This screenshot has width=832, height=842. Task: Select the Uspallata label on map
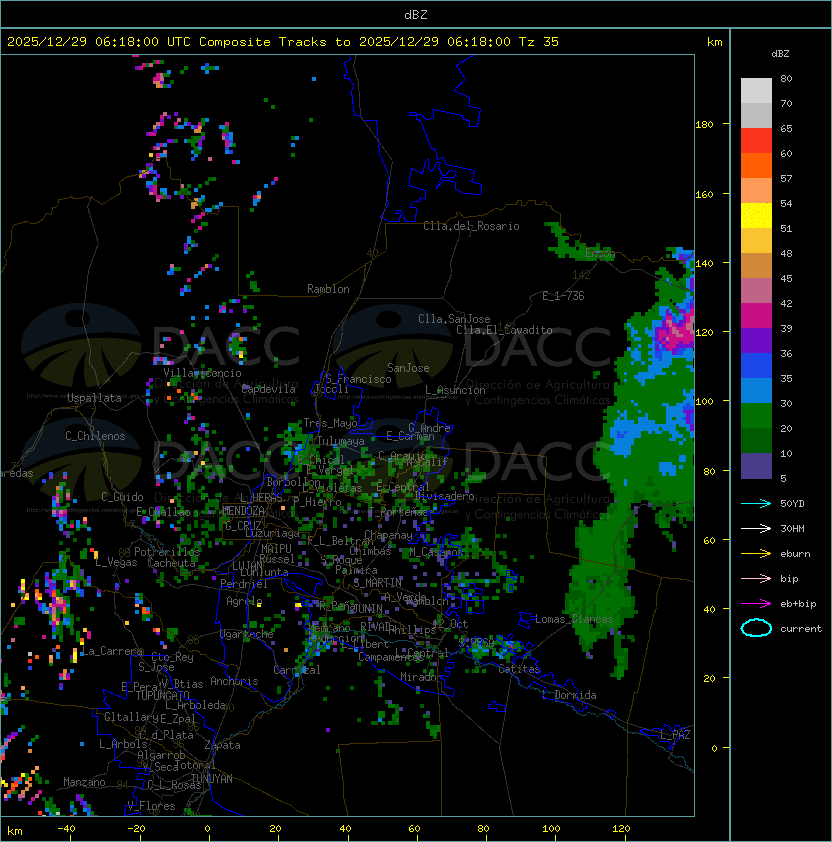(x=95, y=398)
